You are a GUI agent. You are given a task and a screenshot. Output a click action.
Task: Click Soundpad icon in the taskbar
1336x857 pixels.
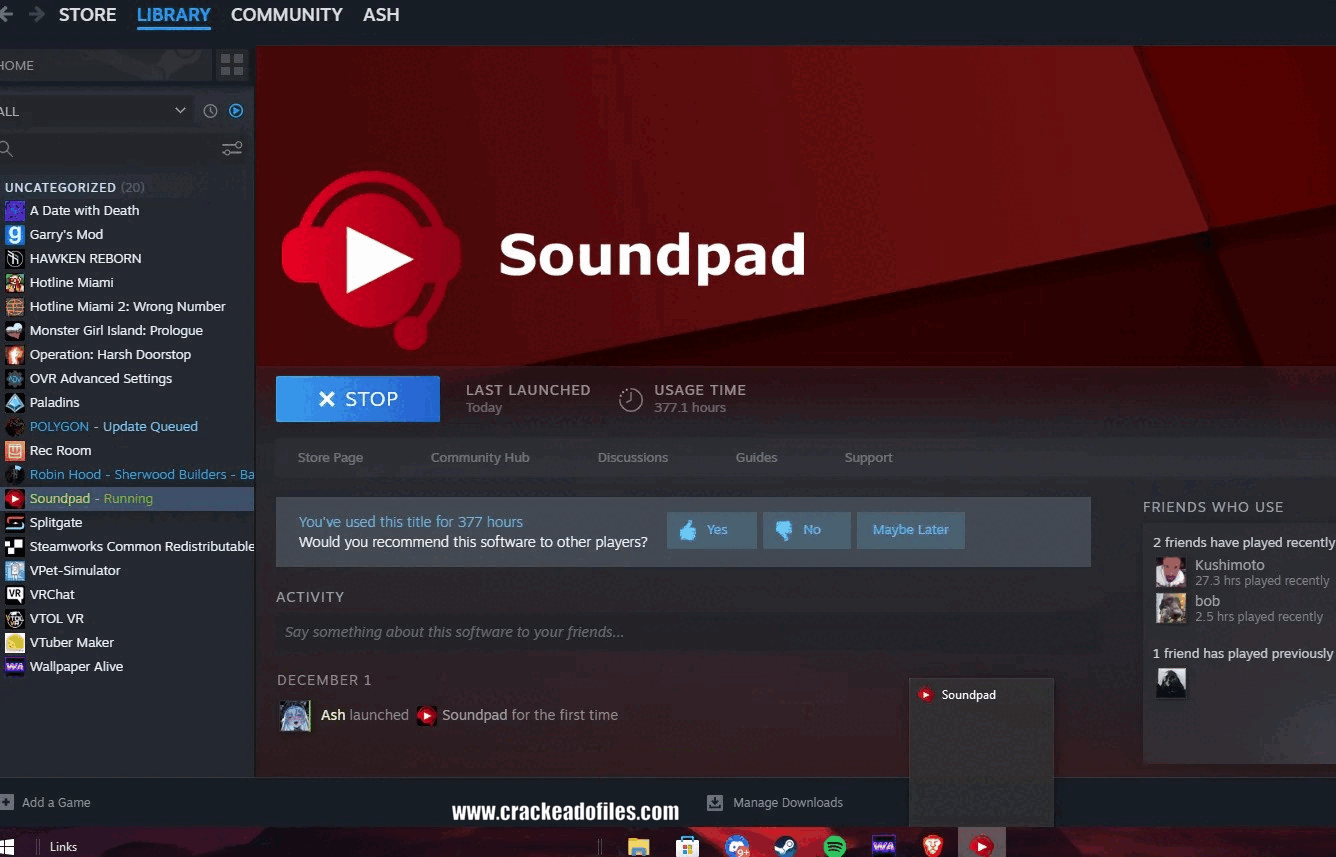tap(982, 846)
